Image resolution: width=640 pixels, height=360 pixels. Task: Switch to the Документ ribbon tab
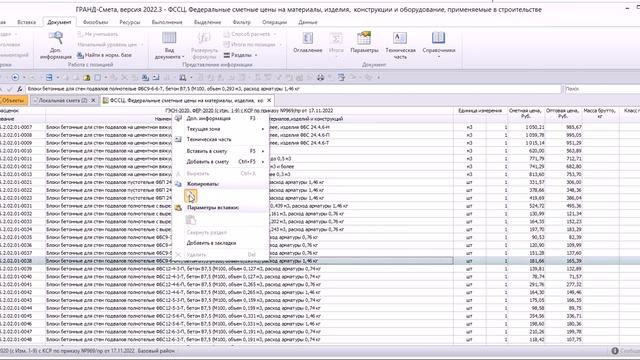tap(59, 22)
